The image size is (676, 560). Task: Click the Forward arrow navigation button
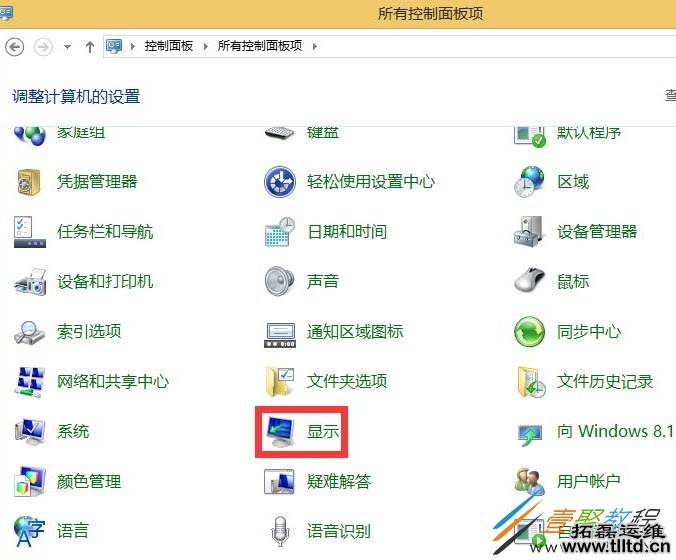click(44, 46)
